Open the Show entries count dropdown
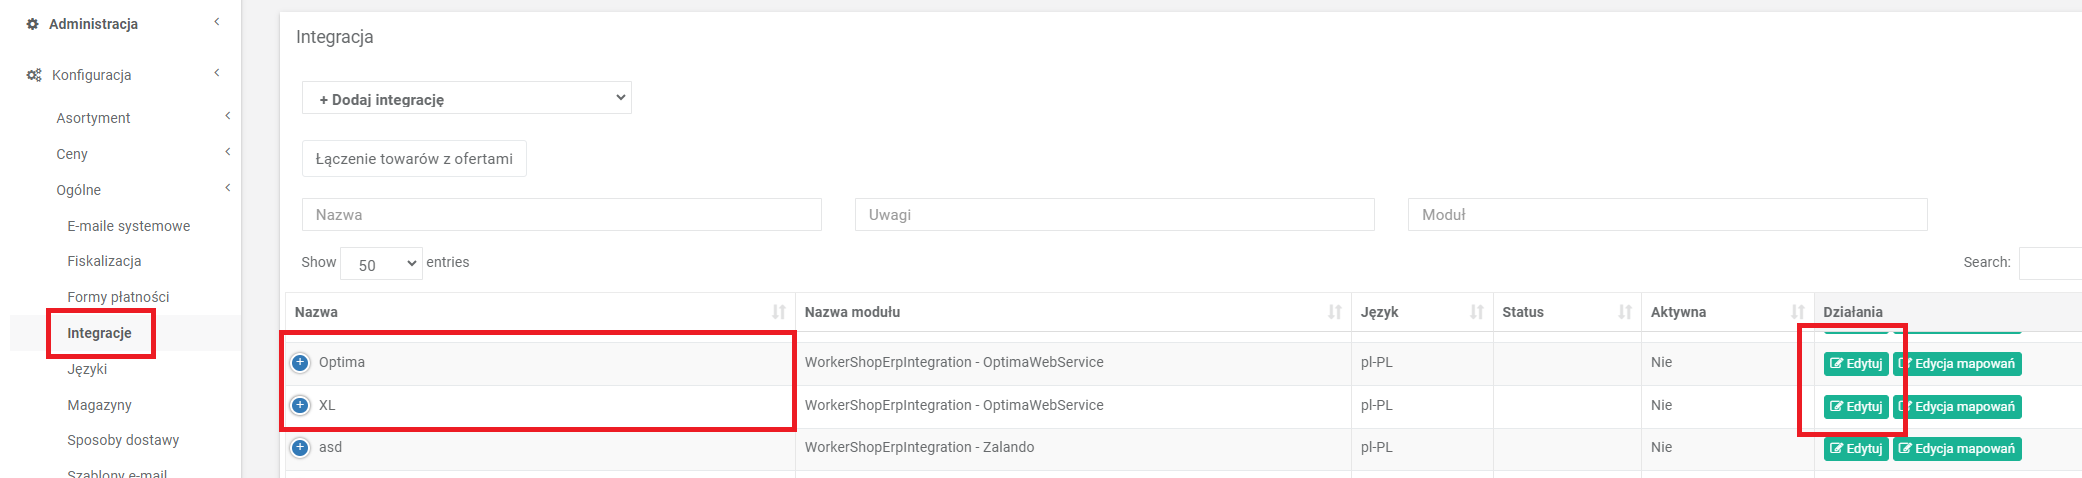The width and height of the screenshot is (2082, 478). [x=381, y=264]
